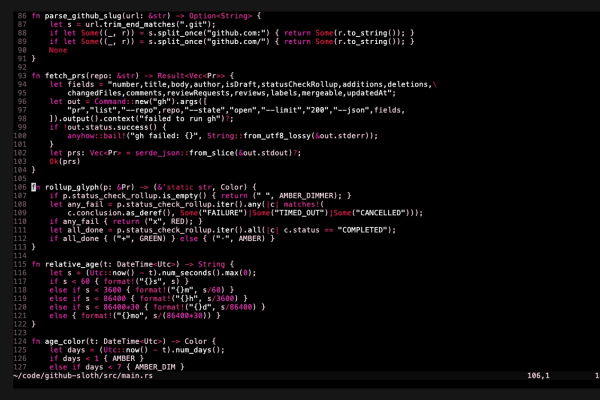Image resolution: width=600 pixels, height=400 pixels.
Task: Click the None return value on line 90
Action: [x=58, y=50]
